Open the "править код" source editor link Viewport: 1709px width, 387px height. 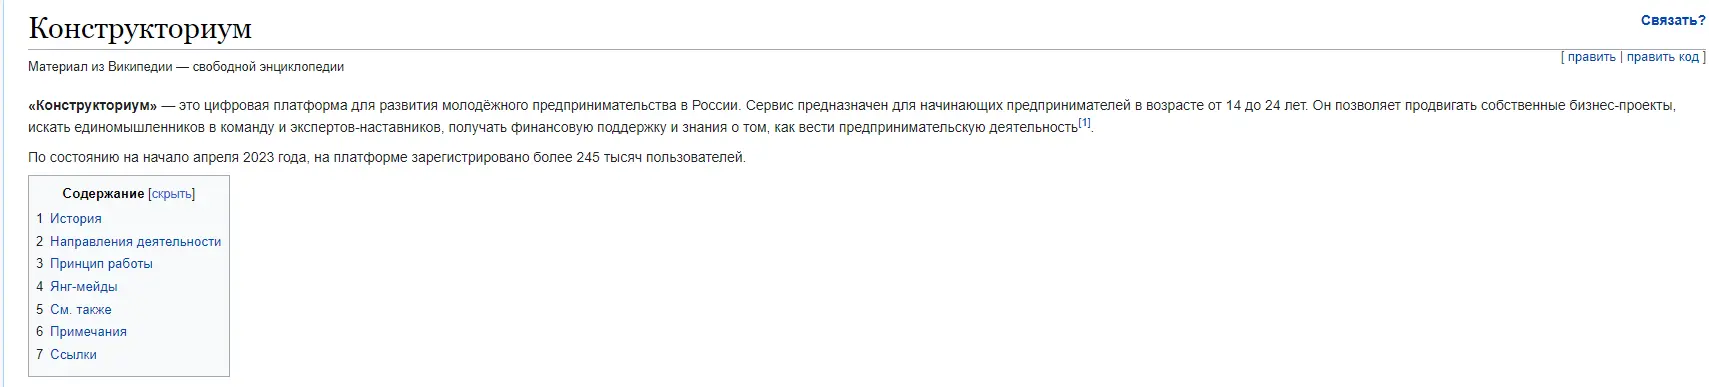[x=1663, y=57]
